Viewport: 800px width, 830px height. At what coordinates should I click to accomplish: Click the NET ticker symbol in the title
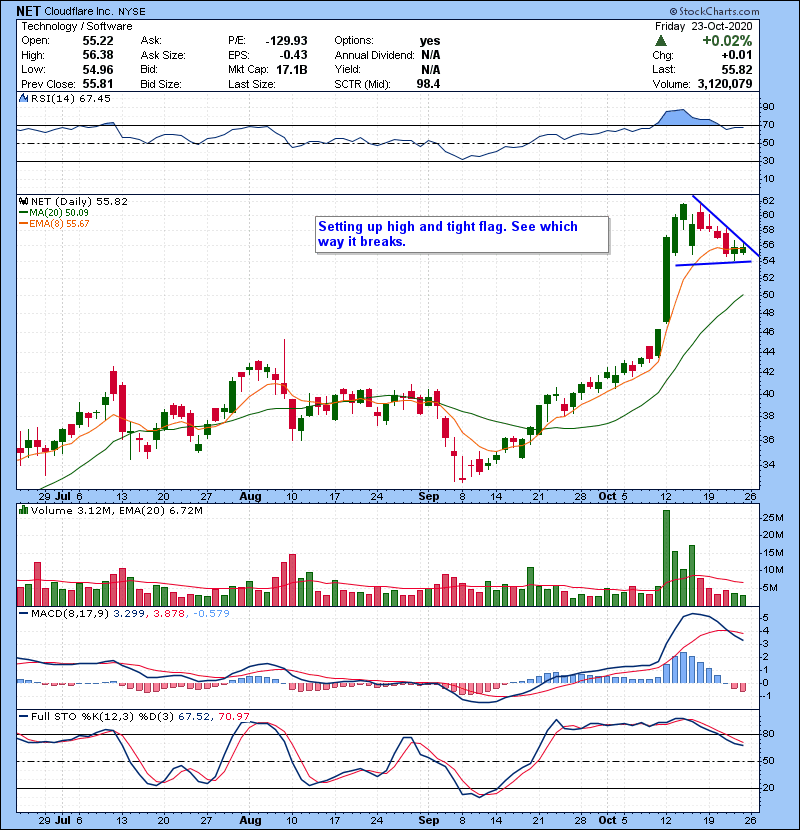point(28,11)
